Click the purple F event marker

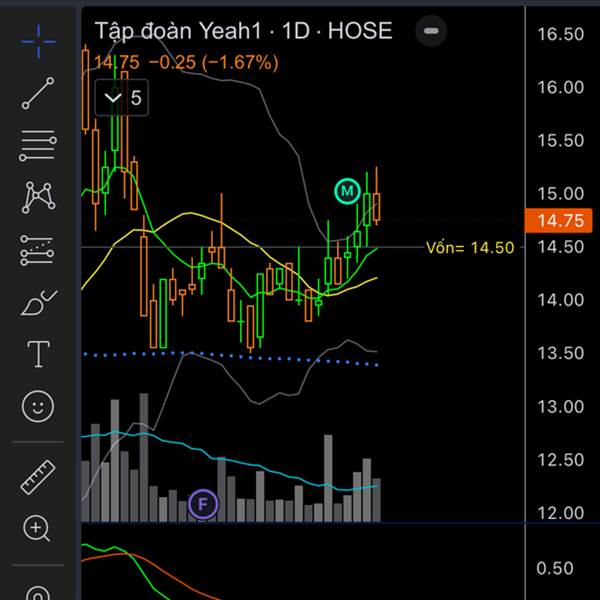tap(203, 504)
